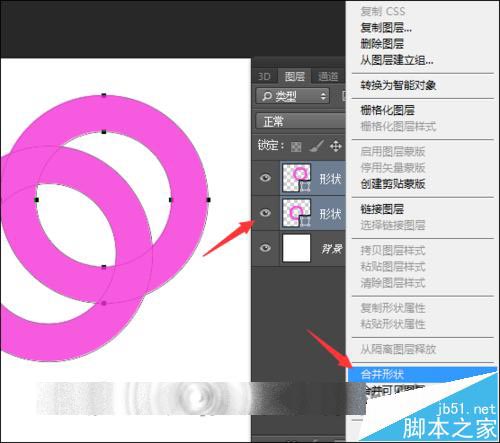This screenshot has width=500, height=443.
Task: Open the 正常 blend mode dropdown
Action: 300,121
